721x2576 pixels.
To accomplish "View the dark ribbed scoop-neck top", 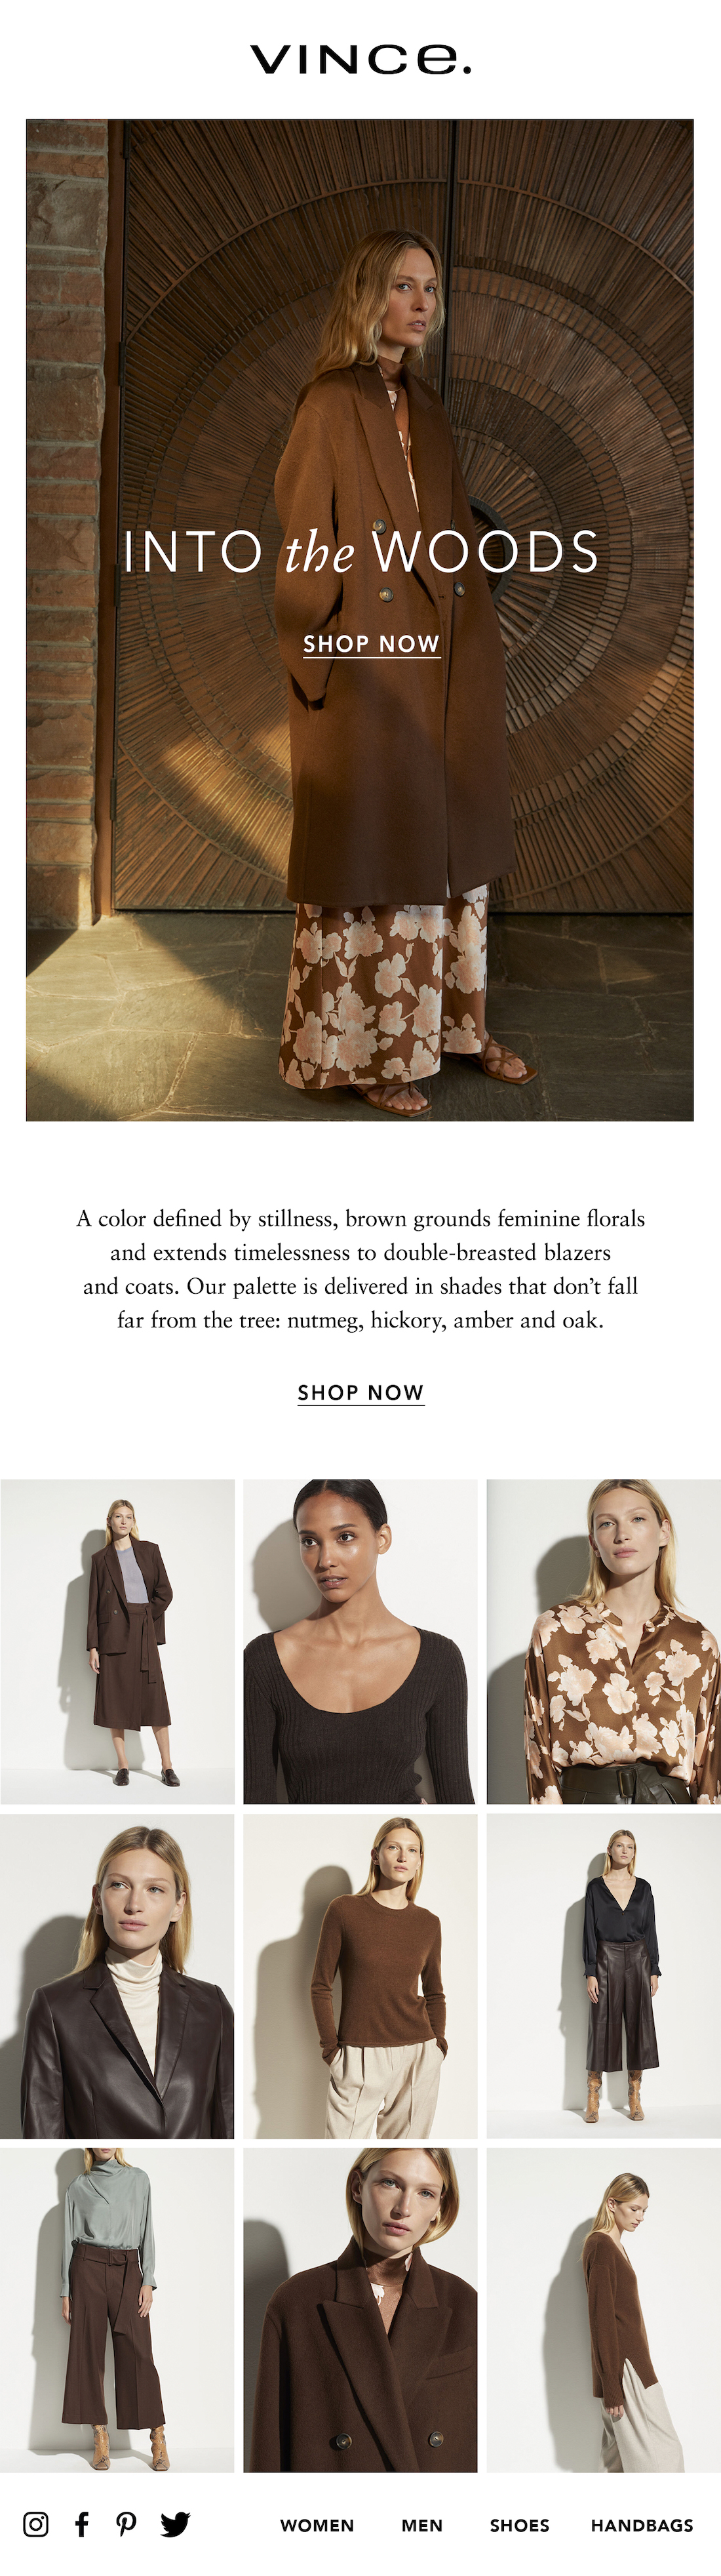I will (360, 1642).
